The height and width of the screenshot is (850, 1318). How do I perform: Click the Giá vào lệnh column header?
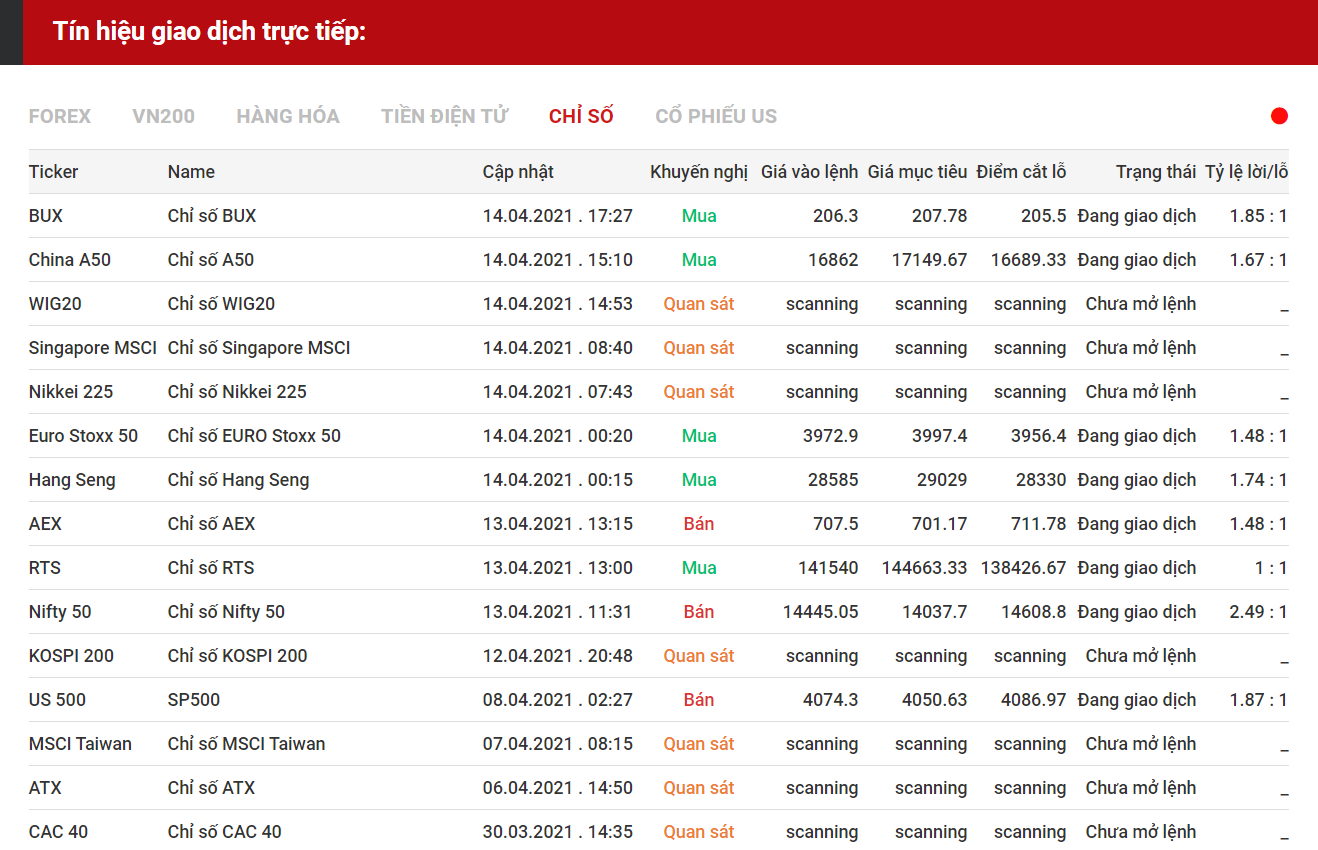(x=809, y=172)
